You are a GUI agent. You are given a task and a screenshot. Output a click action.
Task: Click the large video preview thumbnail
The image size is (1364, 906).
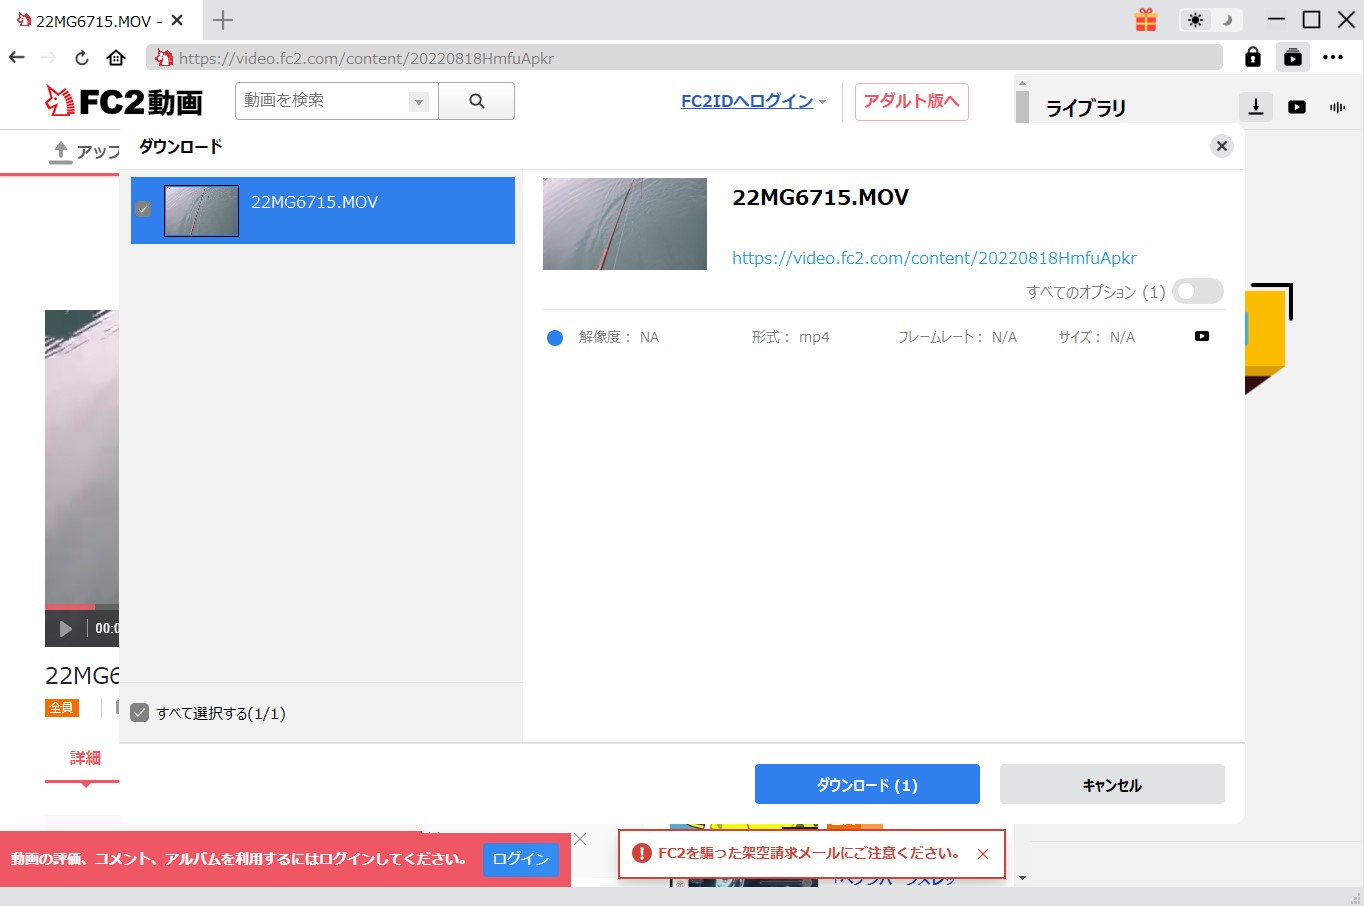(x=625, y=224)
